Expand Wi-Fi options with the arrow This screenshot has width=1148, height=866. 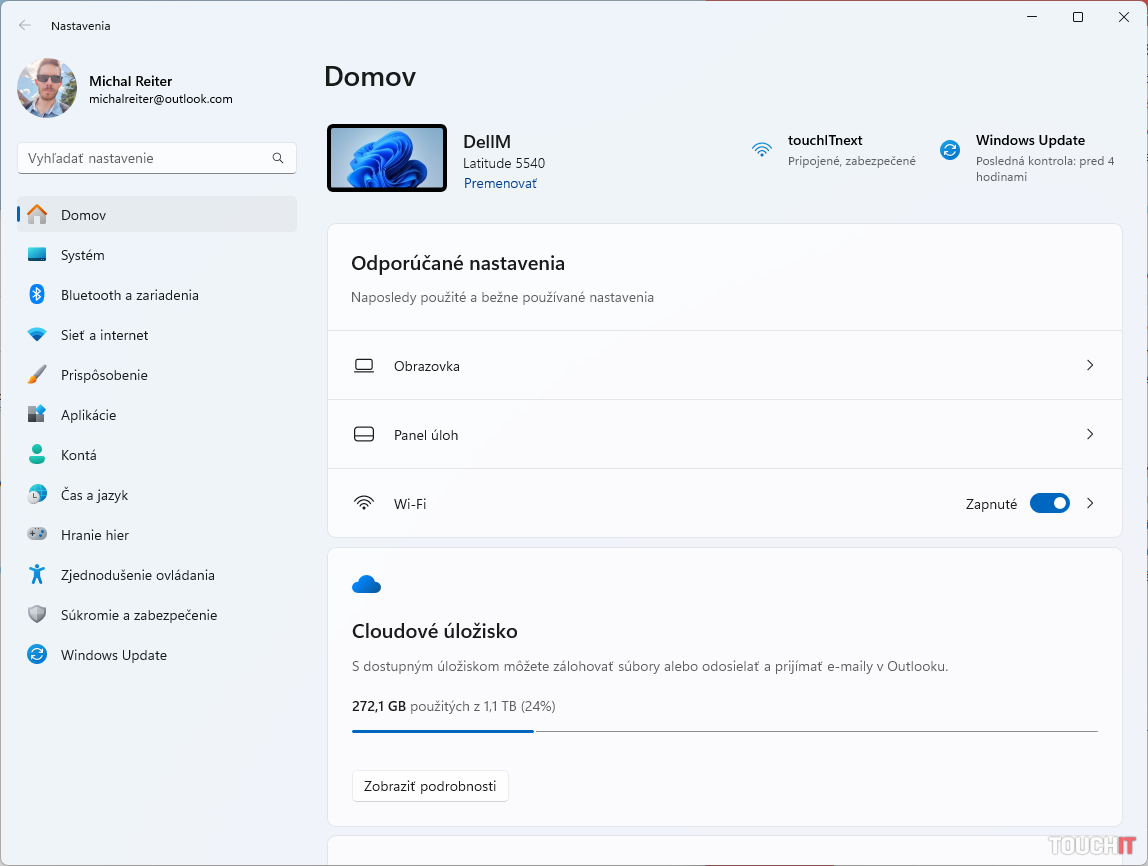pyautogui.click(x=1090, y=504)
